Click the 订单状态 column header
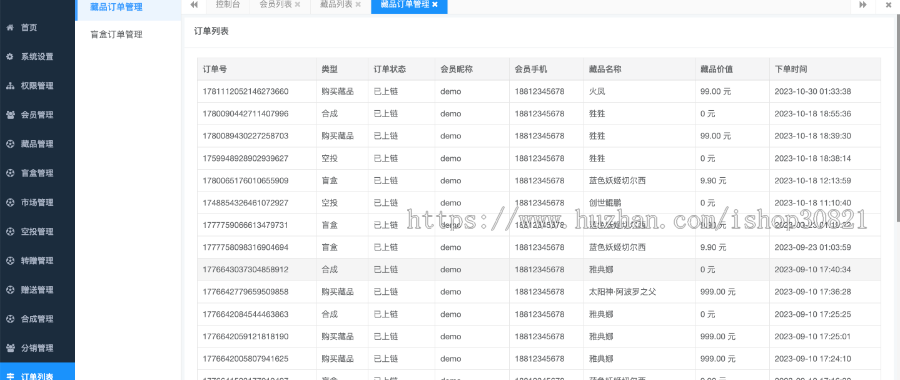The height and width of the screenshot is (380, 900). (x=401, y=69)
